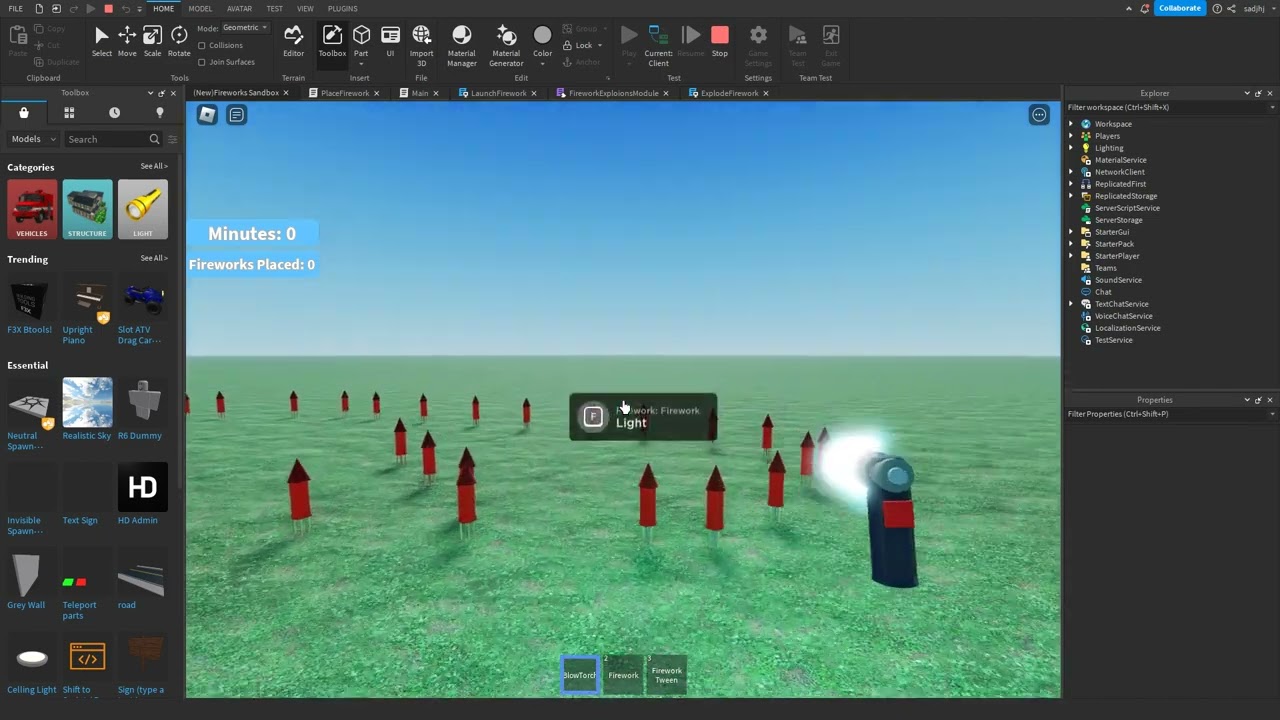Click the Collaborate button
This screenshot has width=1280, height=720.
[1180, 8]
